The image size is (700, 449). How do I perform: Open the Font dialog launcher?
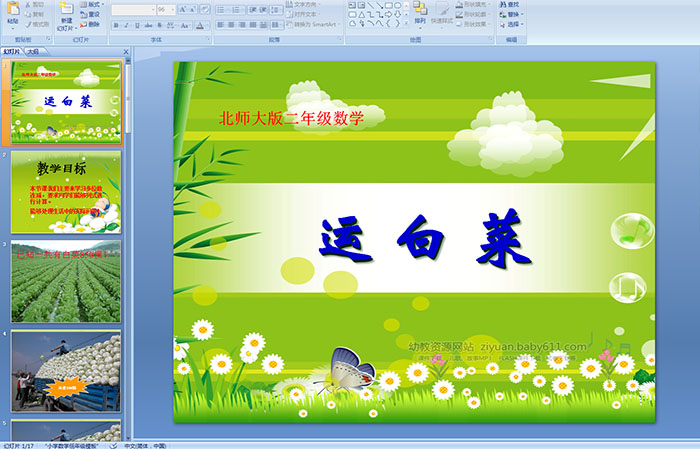tap(208, 39)
